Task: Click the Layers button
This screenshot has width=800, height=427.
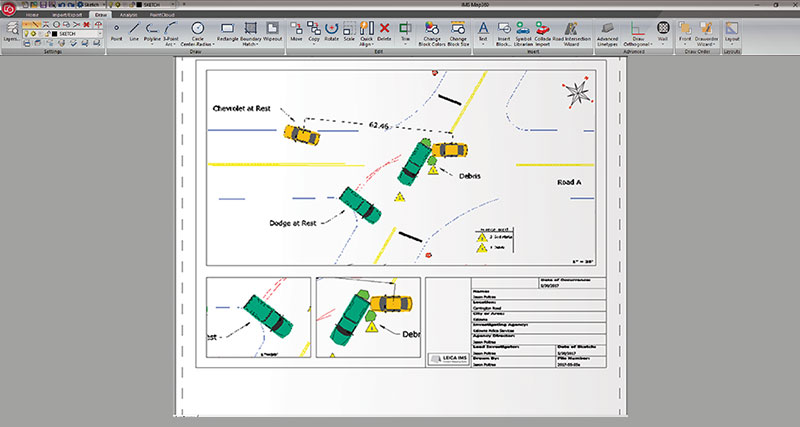Action: click(x=9, y=32)
